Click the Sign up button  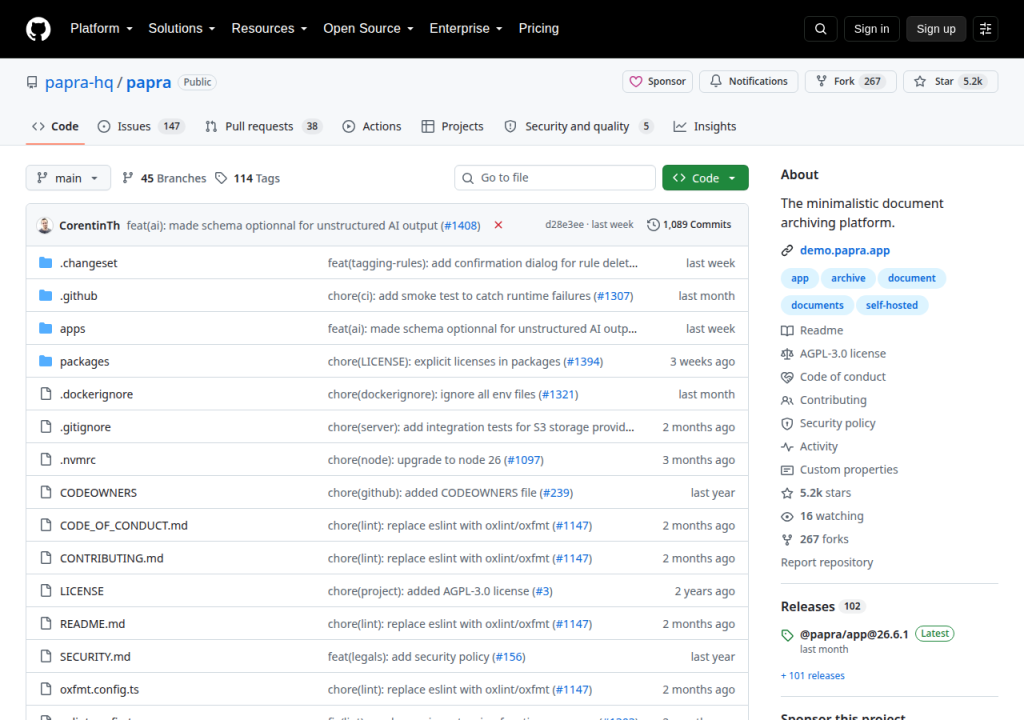[x=936, y=29]
